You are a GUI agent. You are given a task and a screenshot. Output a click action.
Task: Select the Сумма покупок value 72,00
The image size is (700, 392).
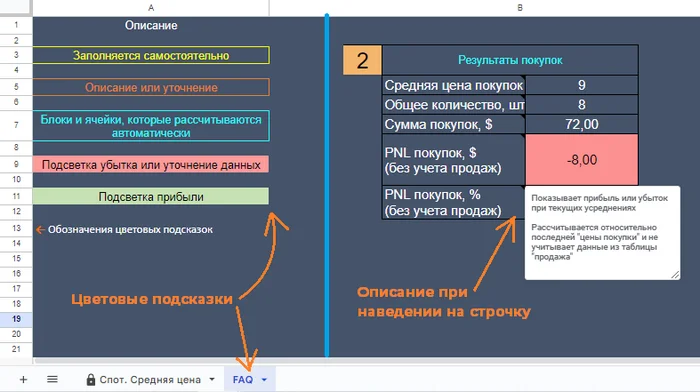pyautogui.click(x=582, y=124)
